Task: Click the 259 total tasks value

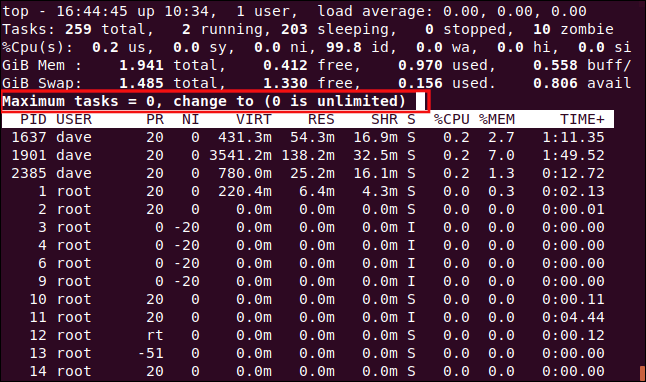Action: pos(78,29)
